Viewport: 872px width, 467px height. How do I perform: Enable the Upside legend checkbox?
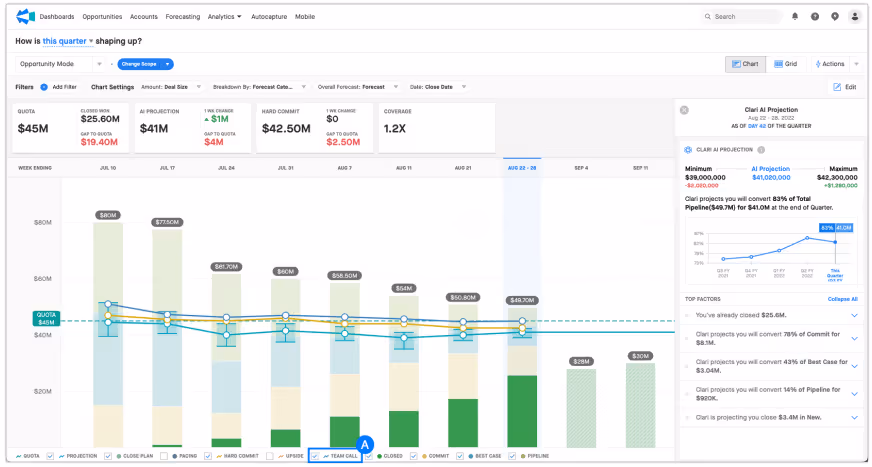coord(270,456)
